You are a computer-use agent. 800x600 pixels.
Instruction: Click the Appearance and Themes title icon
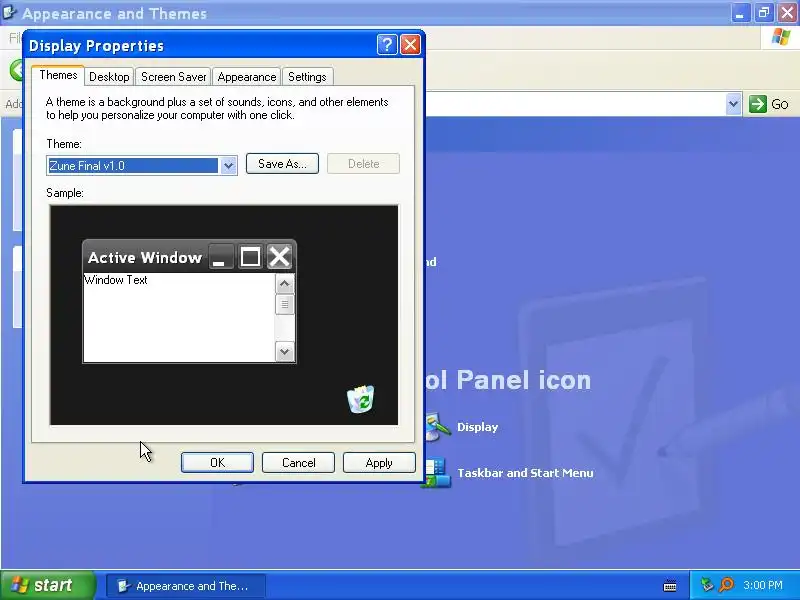(x=9, y=12)
